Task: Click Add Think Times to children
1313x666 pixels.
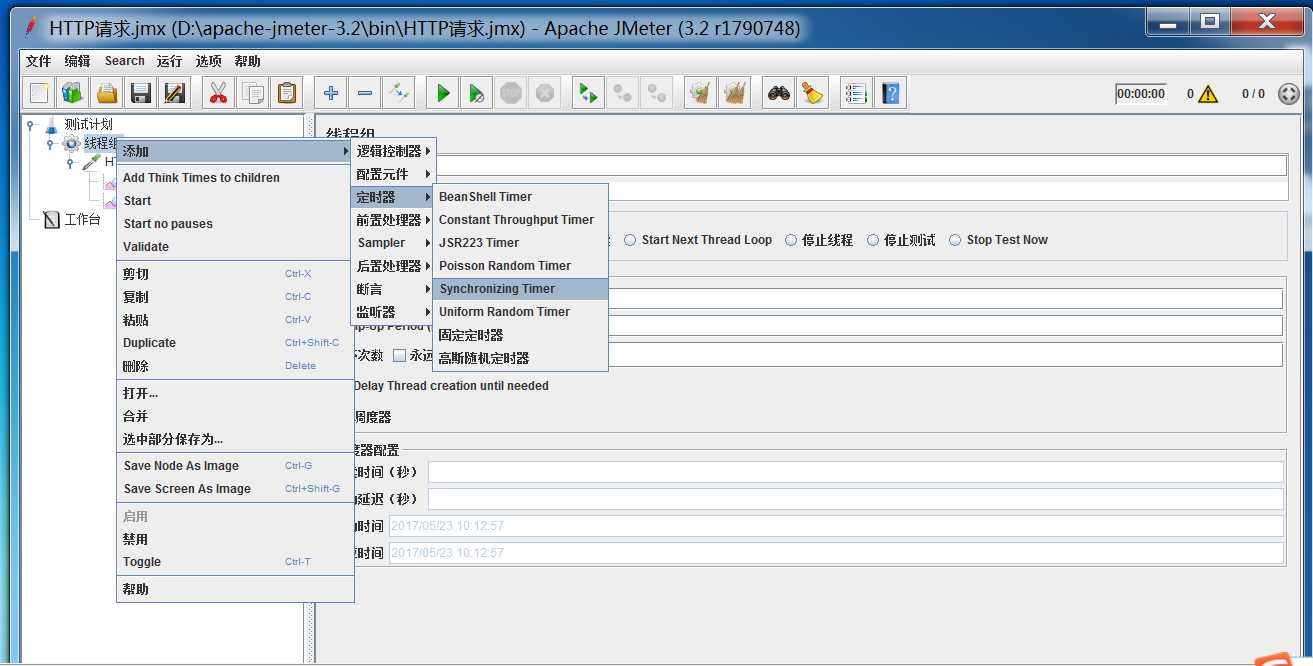Action: 235,178
